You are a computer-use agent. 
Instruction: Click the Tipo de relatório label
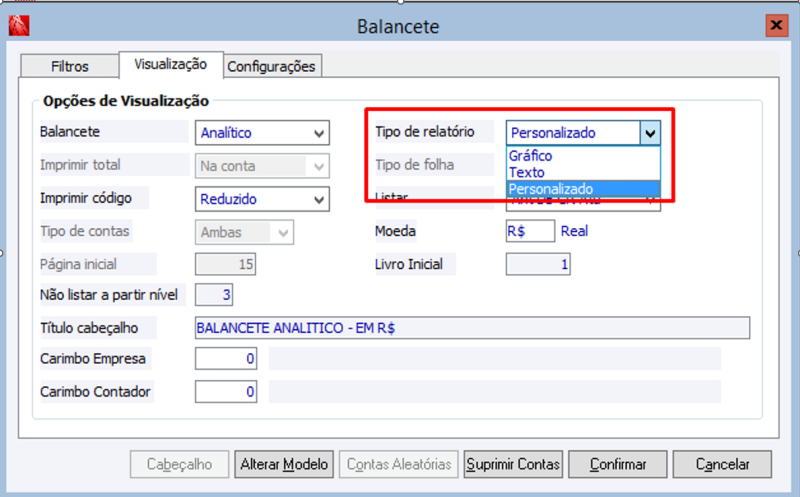click(425, 132)
